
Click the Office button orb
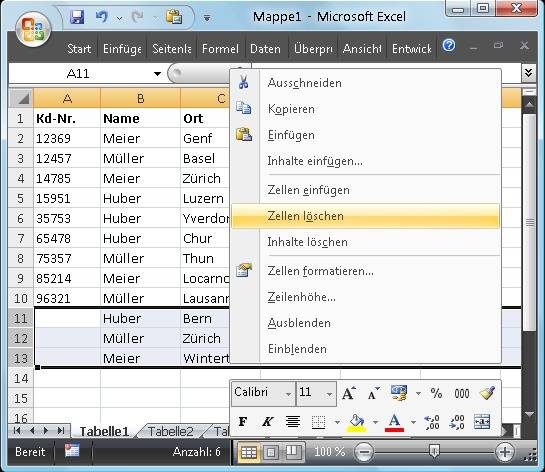(x=33, y=29)
